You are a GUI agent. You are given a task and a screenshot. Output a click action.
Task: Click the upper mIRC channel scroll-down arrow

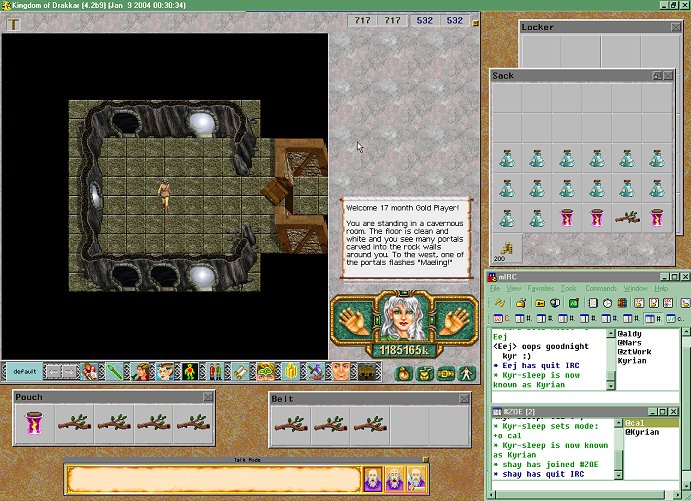pos(611,386)
